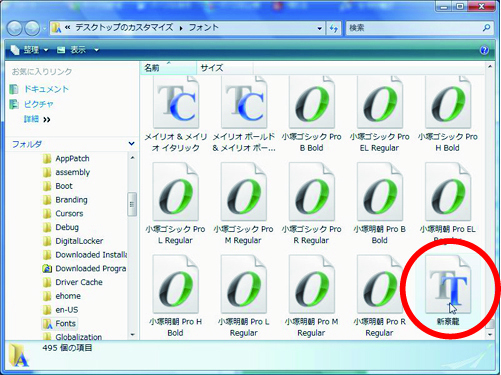Click the refresh button beside address bar
The width and height of the screenshot is (501, 375).
pyautogui.click(x=334, y=28)
